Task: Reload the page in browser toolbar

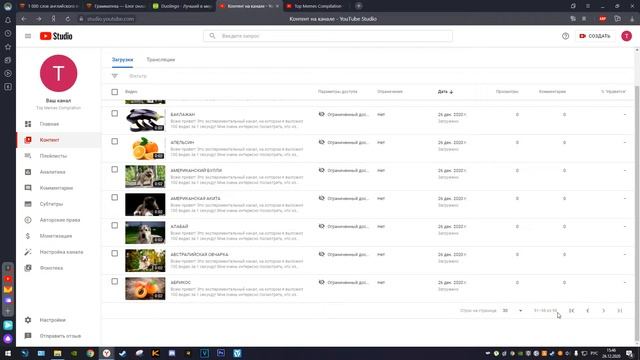Action: click(68, 19)
